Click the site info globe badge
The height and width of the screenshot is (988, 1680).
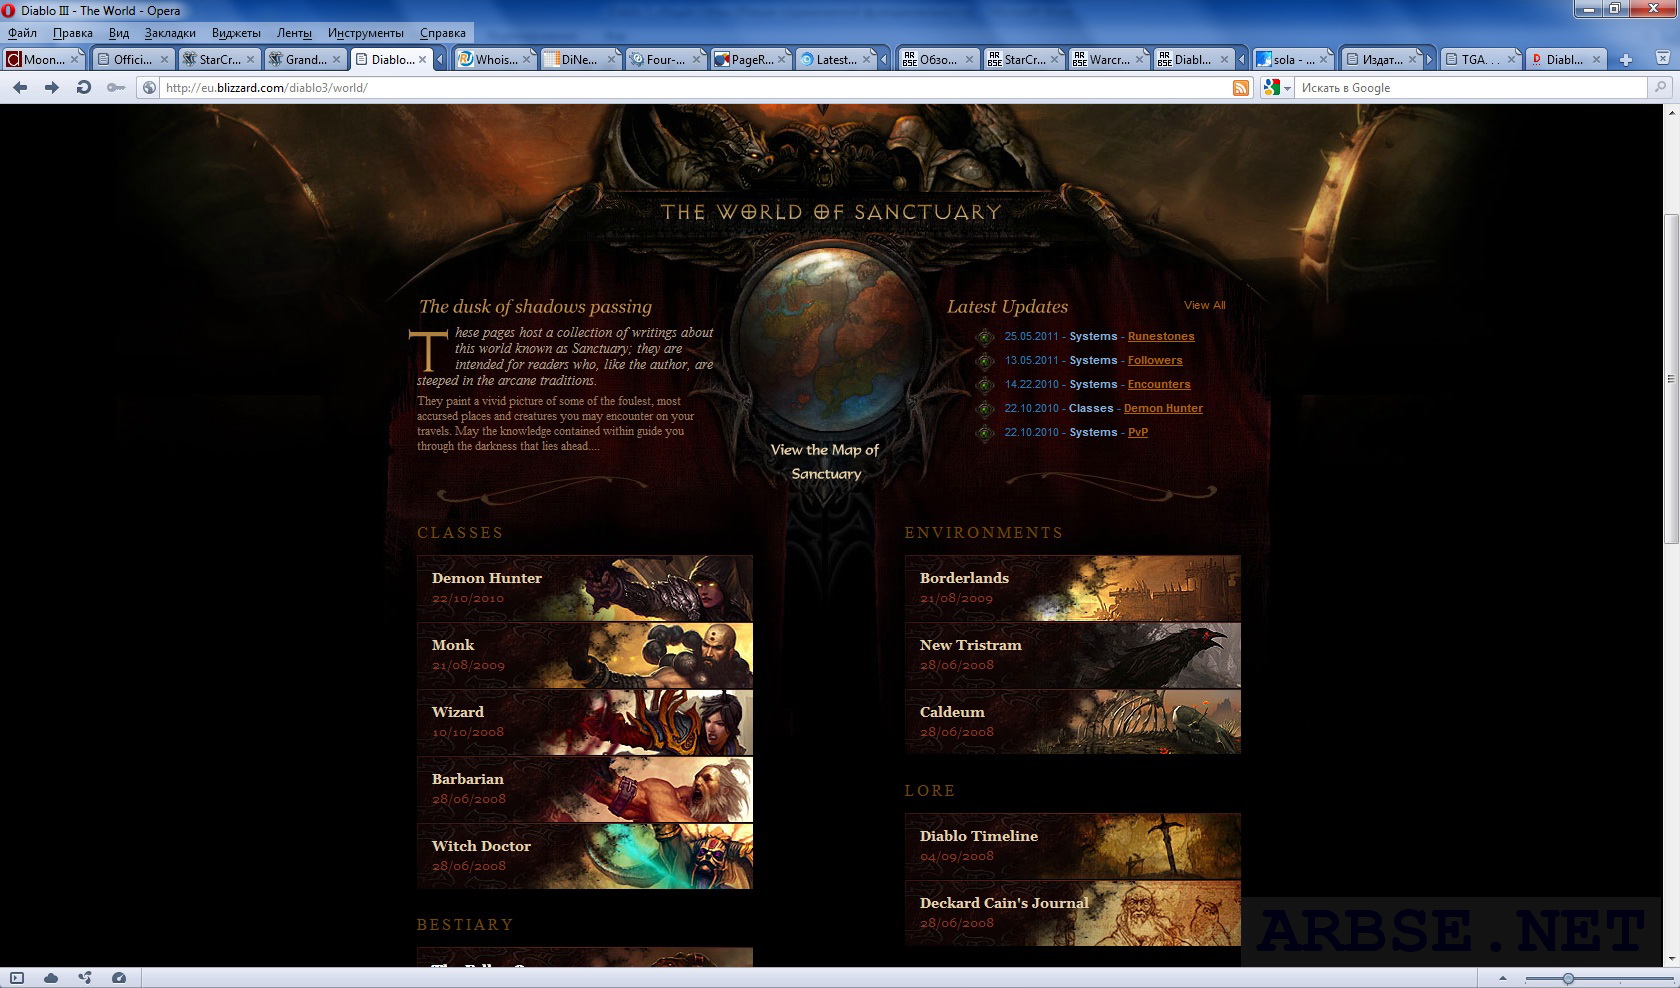coord(149,88)
